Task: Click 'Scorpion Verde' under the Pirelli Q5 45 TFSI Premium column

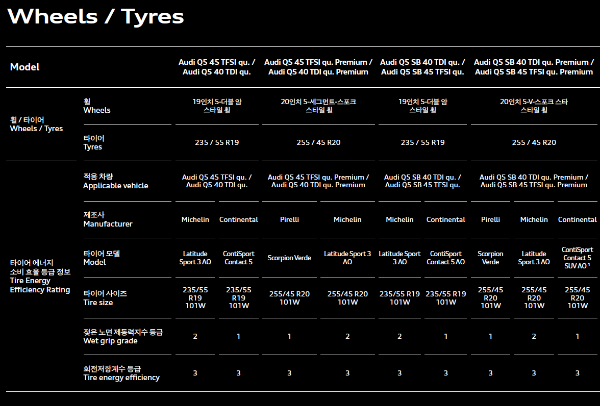Action: click(x=289, y=258)
